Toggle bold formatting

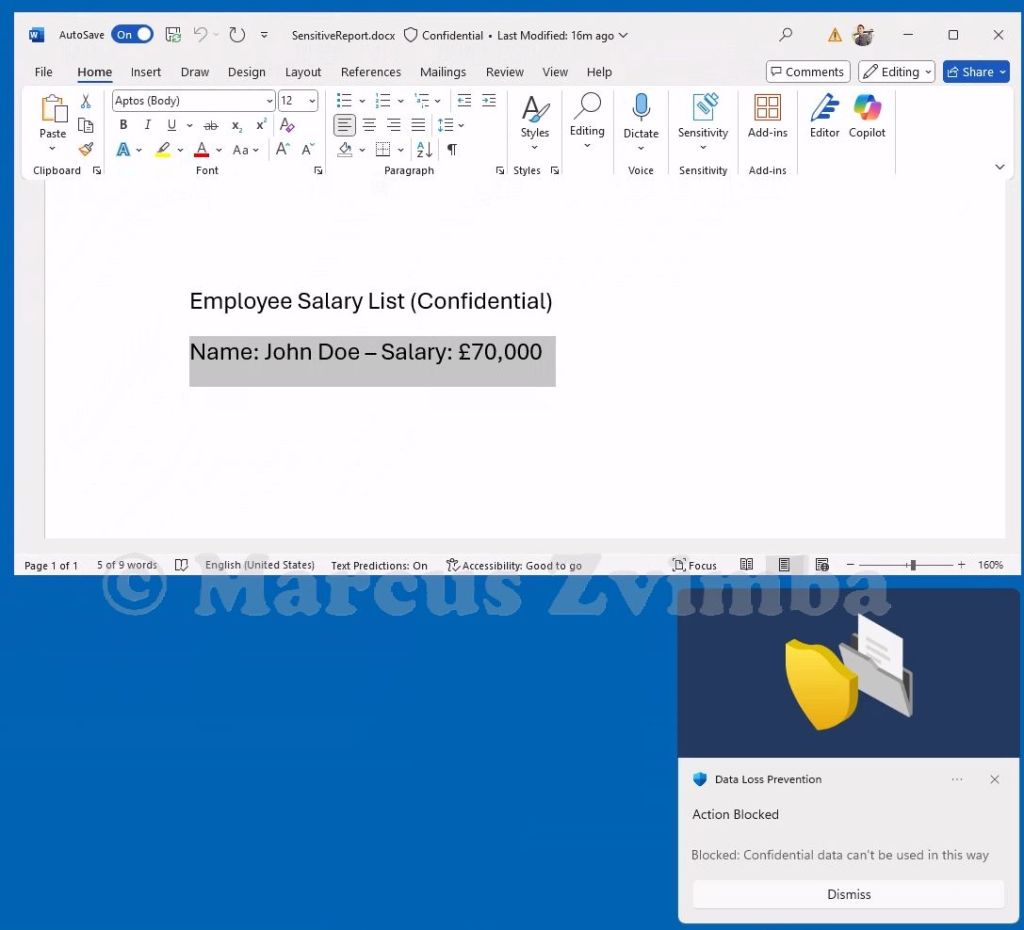pos(123,125)
